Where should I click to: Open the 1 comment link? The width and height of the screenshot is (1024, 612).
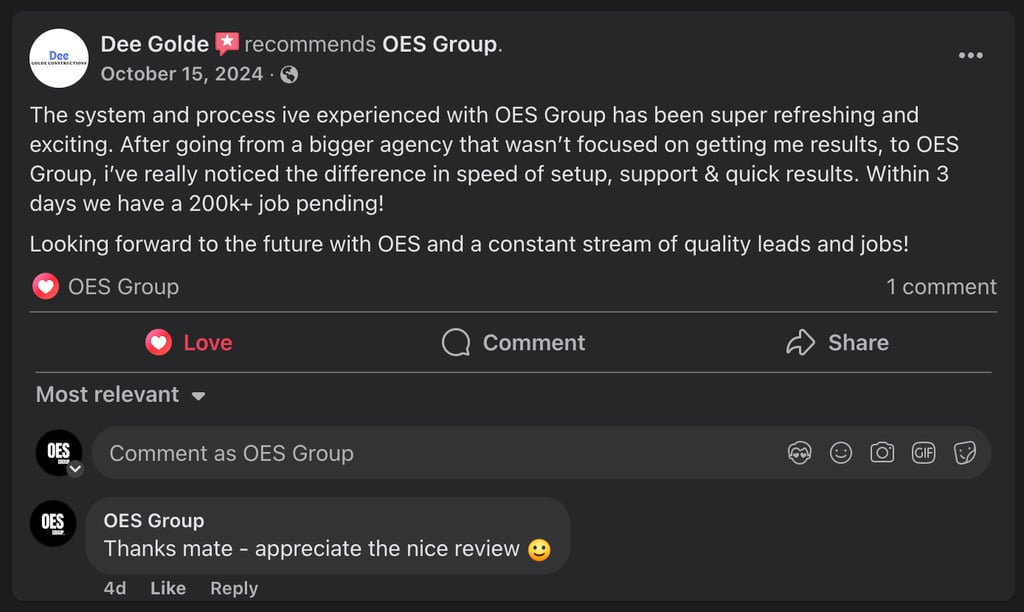tap(940, 287)
